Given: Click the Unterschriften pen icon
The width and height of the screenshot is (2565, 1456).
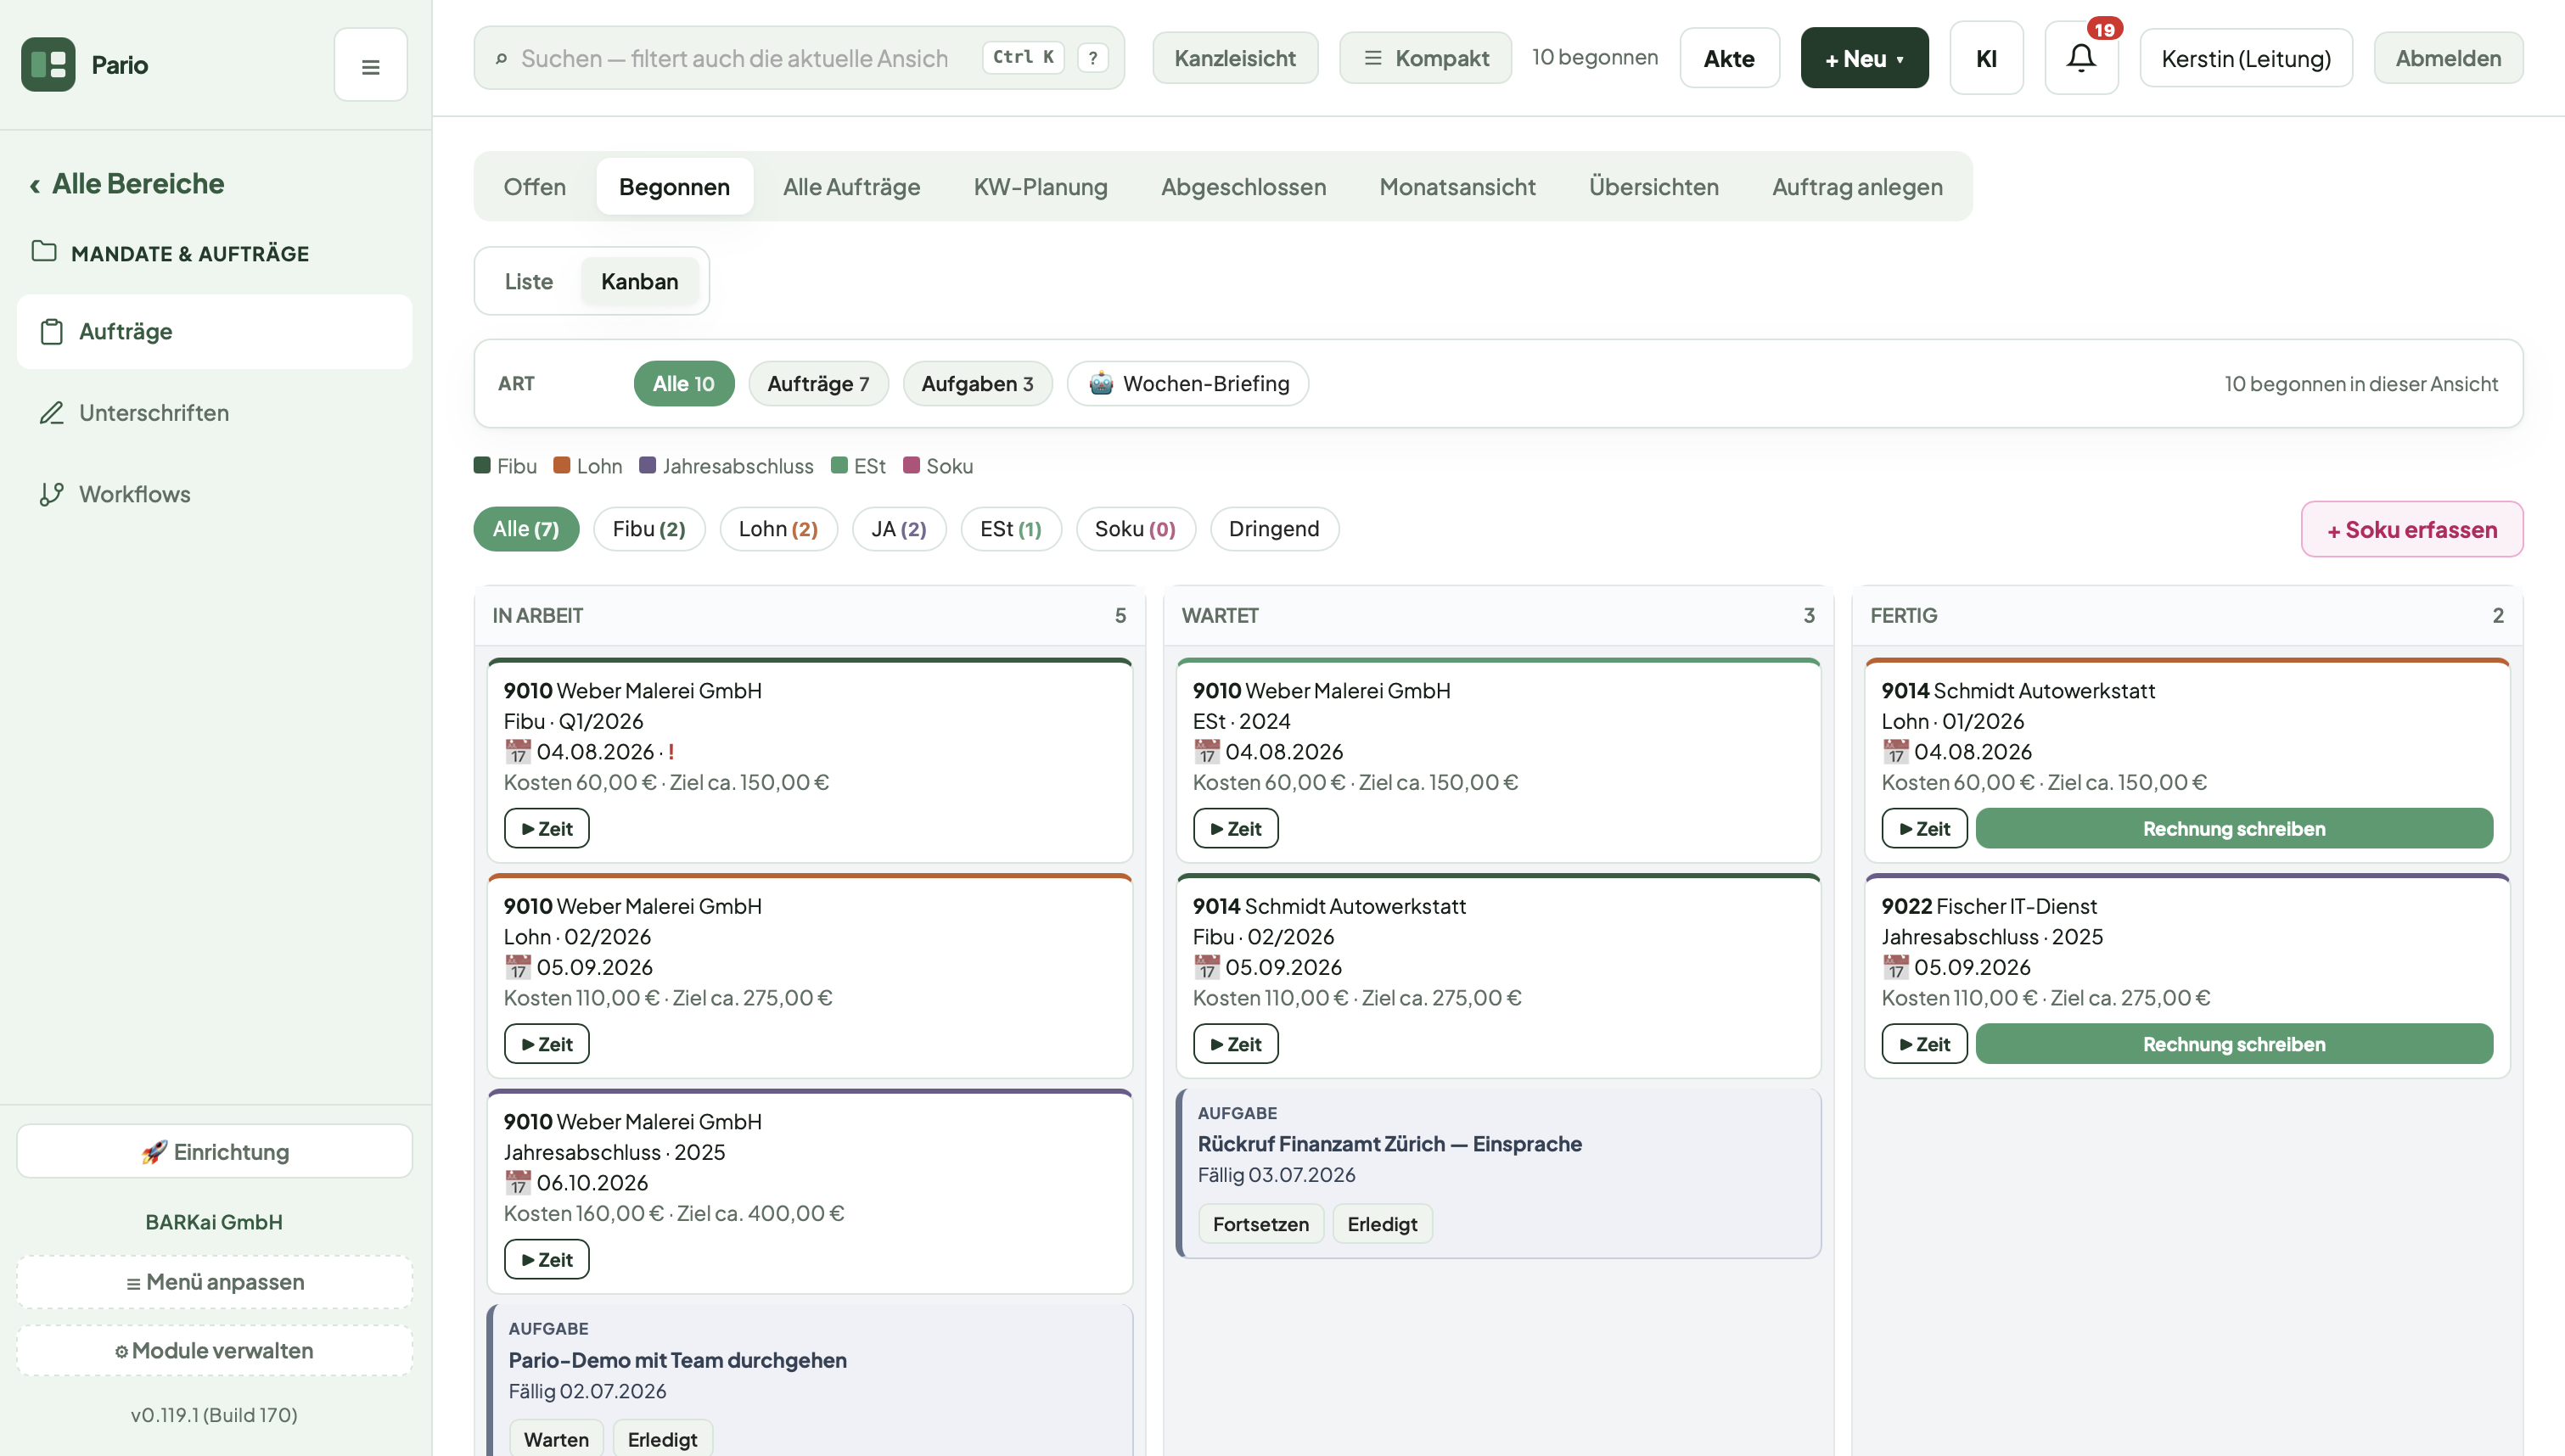Looking at the screenshot, I should click(52, 413).
